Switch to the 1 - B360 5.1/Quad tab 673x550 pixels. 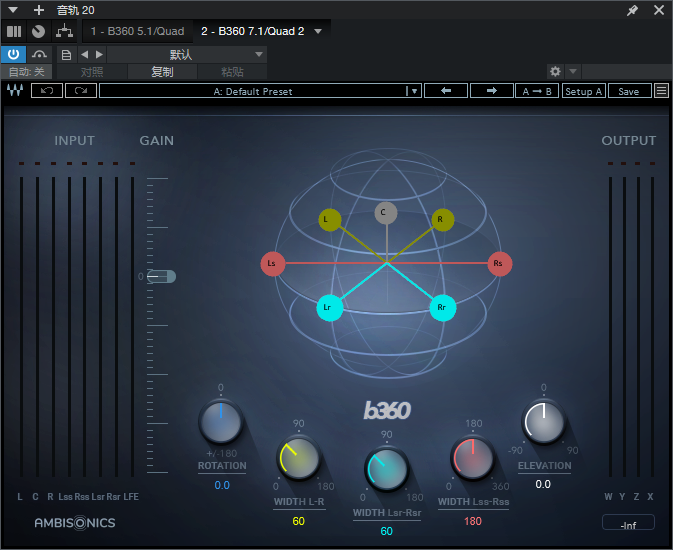coord(137,31)
